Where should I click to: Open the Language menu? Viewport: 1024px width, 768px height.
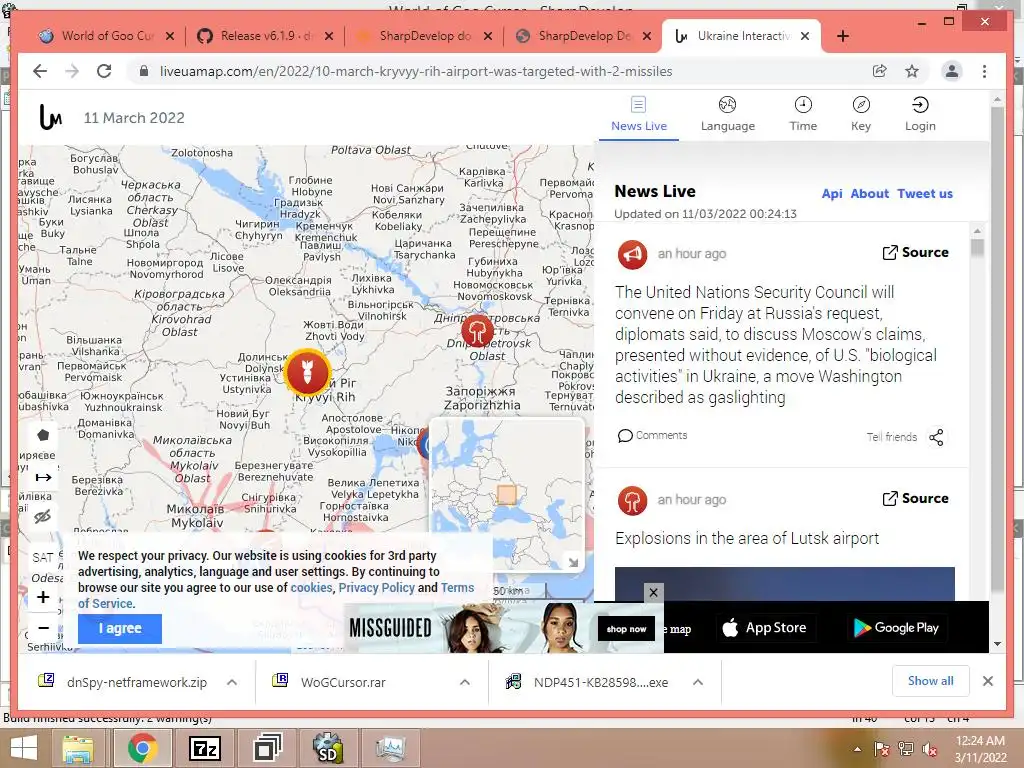(728, 114)
